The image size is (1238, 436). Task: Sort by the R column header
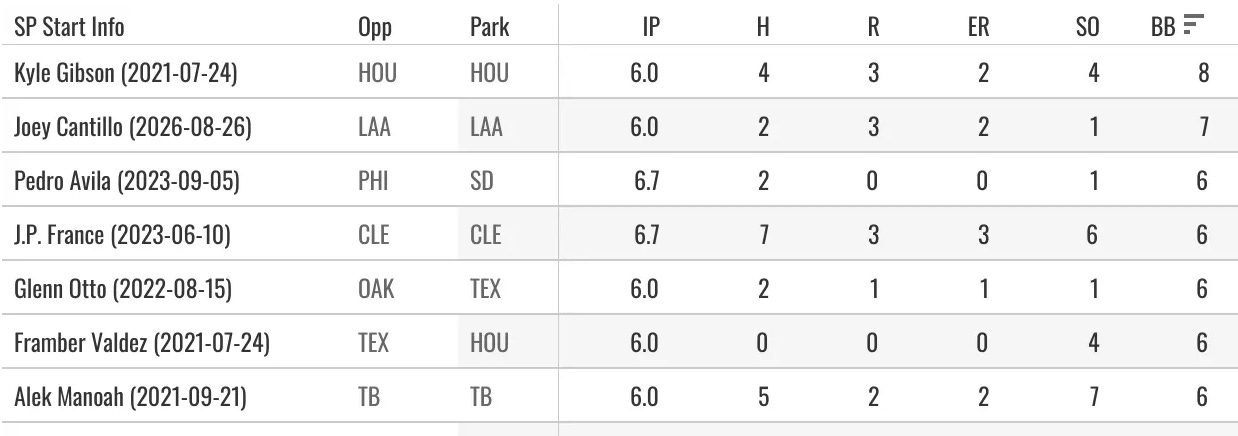click(873, 26)
